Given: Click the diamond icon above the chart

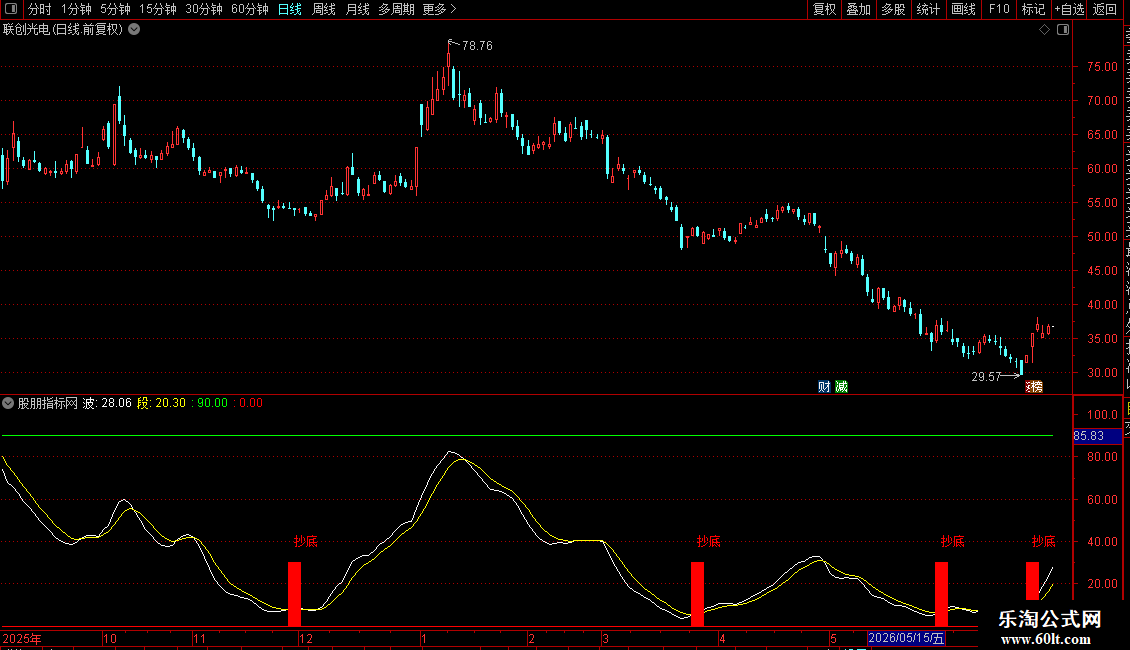Looking at the screenshot, I should click(1044, 30).
